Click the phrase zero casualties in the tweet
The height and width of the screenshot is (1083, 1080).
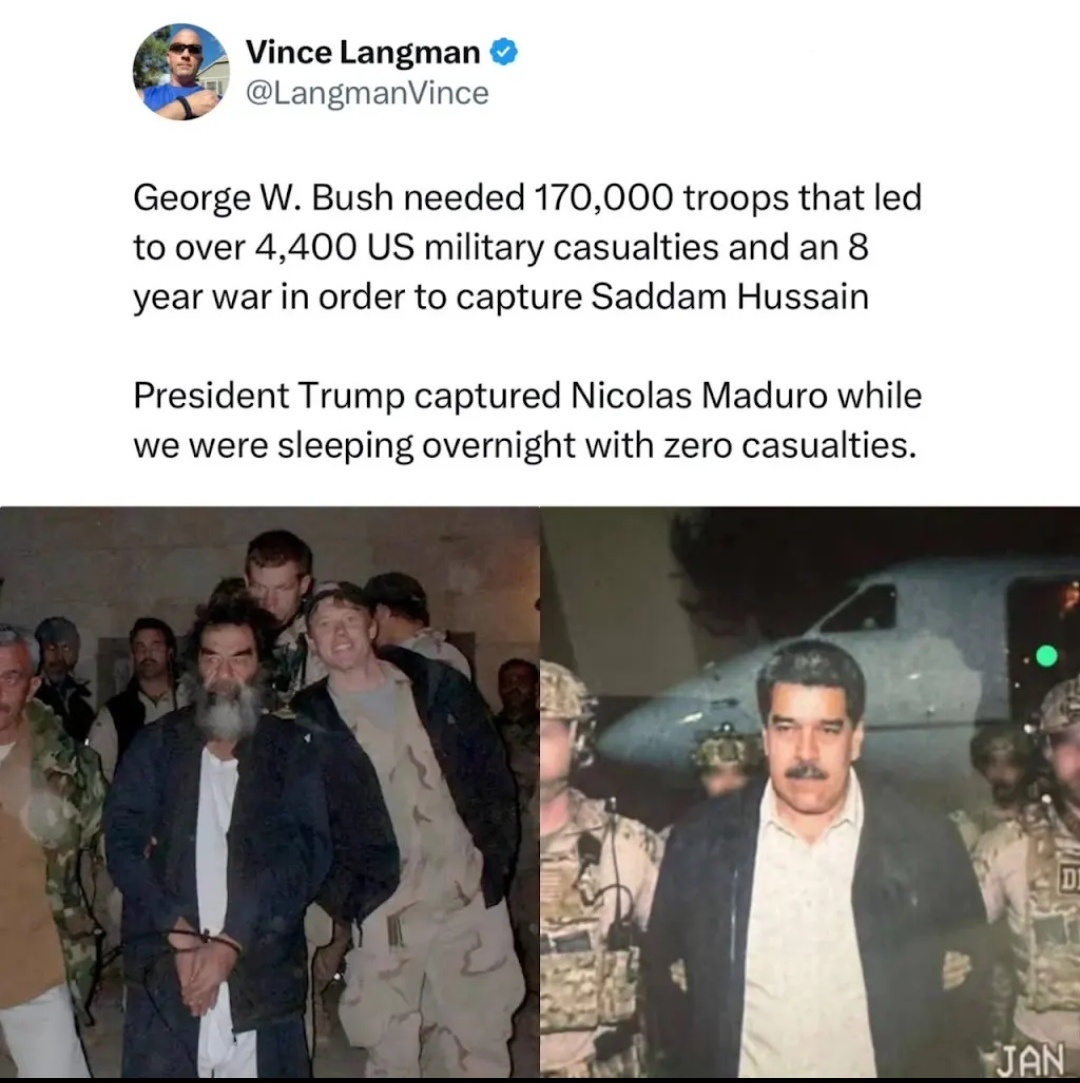point(790,446)
